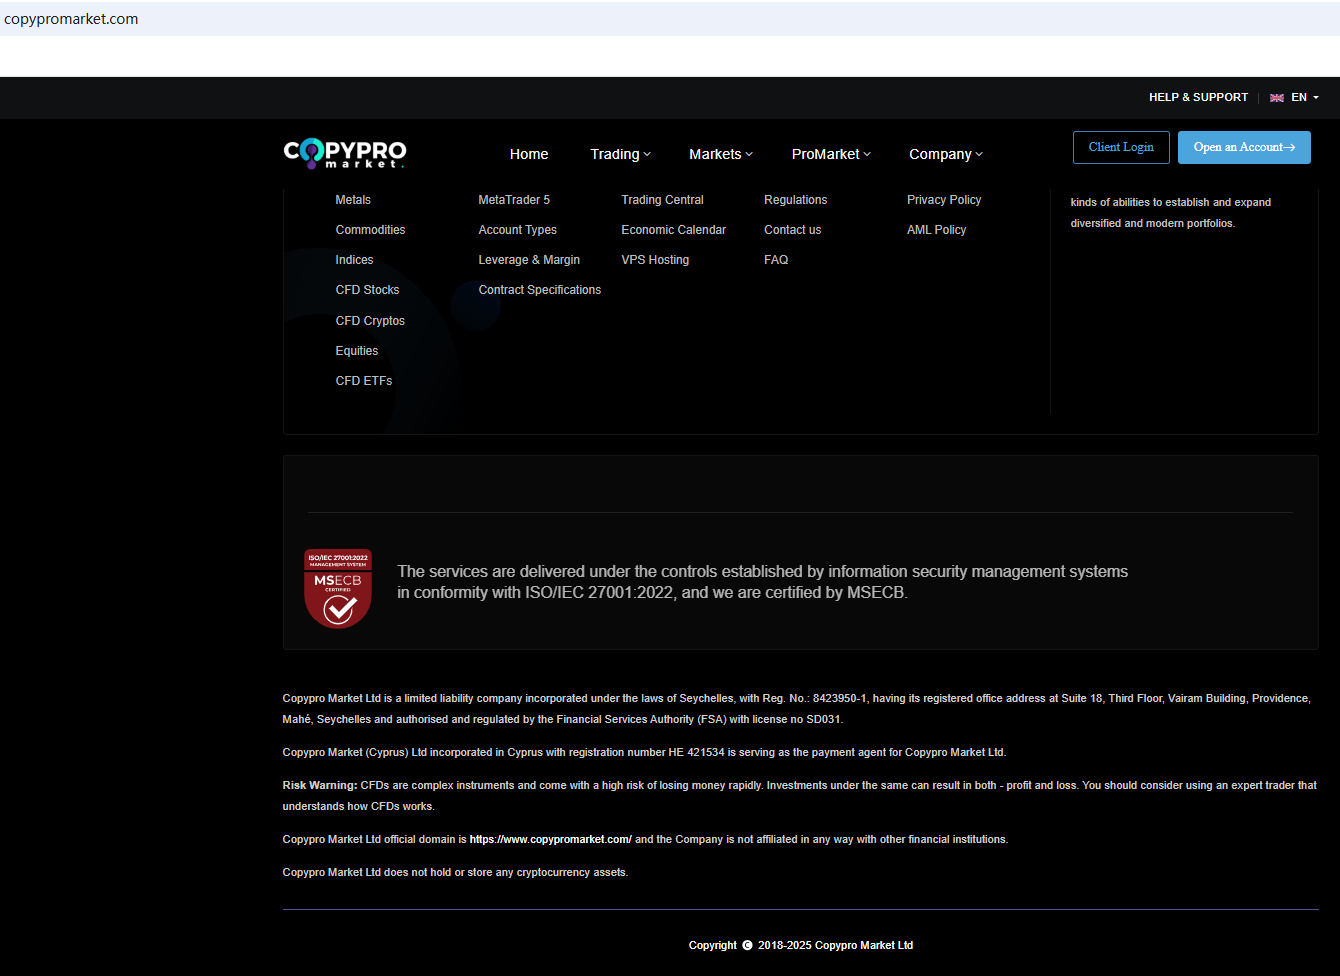Viewport: 1340px width, 976px height.
Task: Click the browser address bar URL
Action: pos(72,19)
